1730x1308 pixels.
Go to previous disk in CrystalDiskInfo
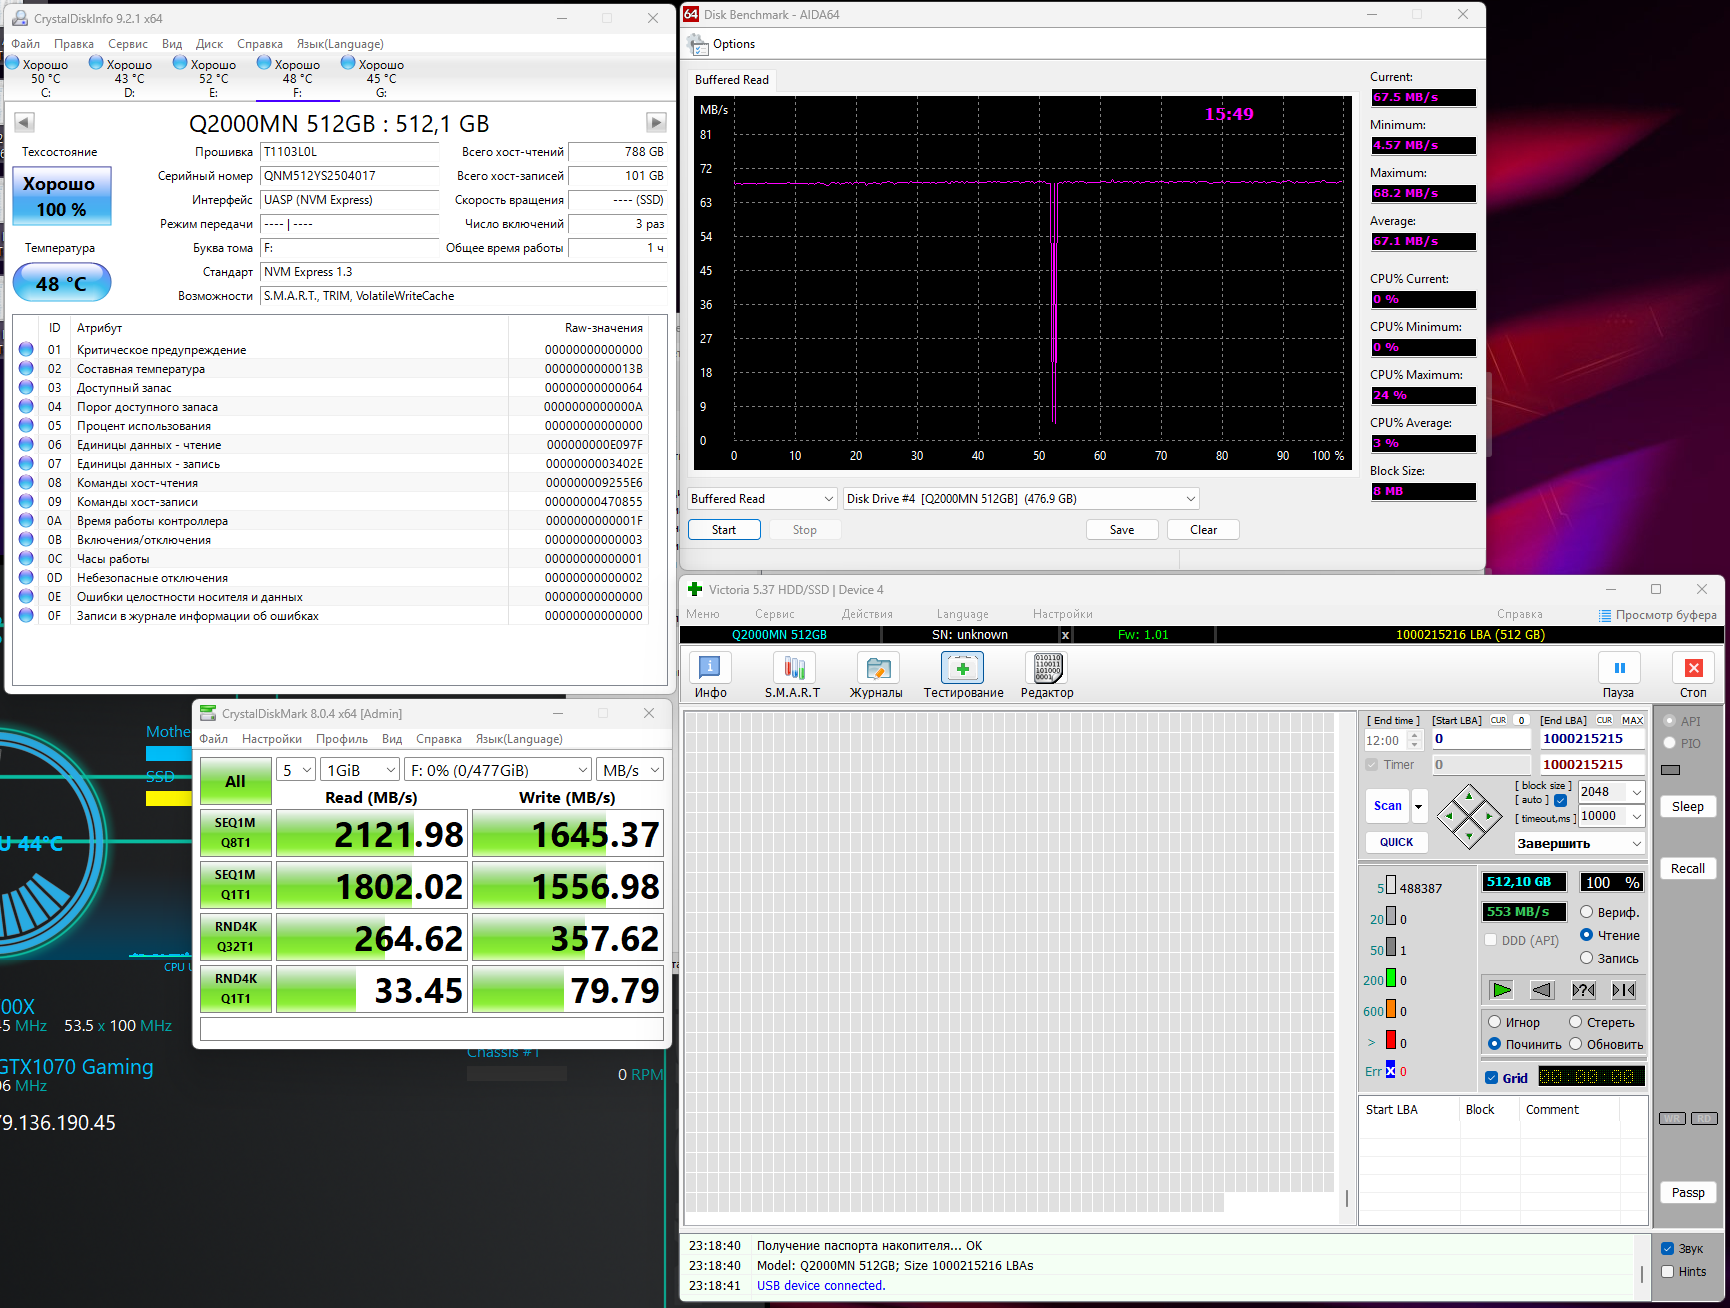click(24, 122)
